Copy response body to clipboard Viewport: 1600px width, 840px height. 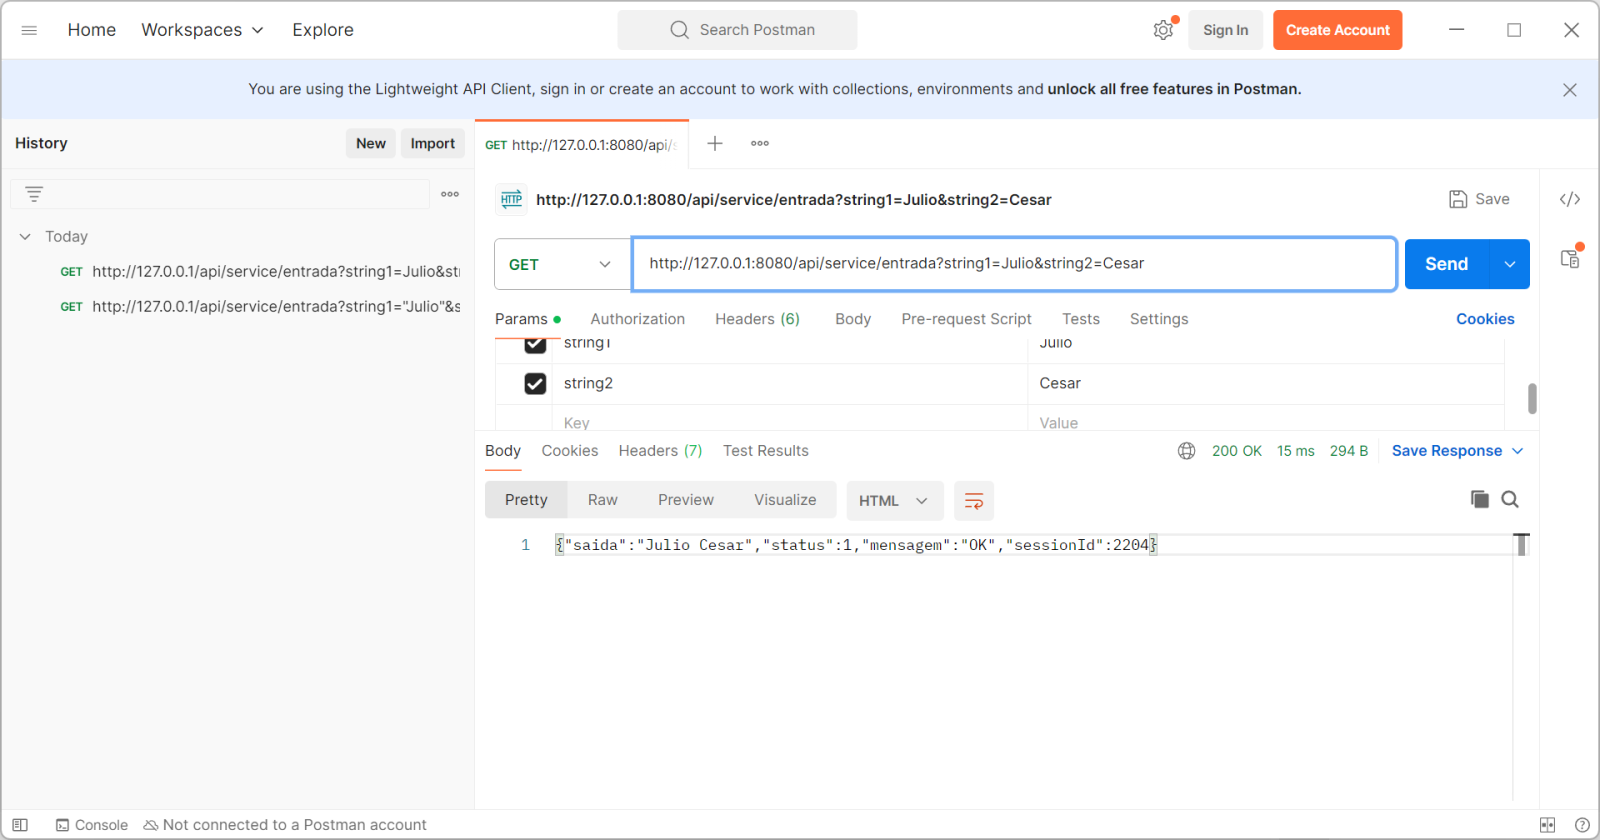[x=1479, y=499]
